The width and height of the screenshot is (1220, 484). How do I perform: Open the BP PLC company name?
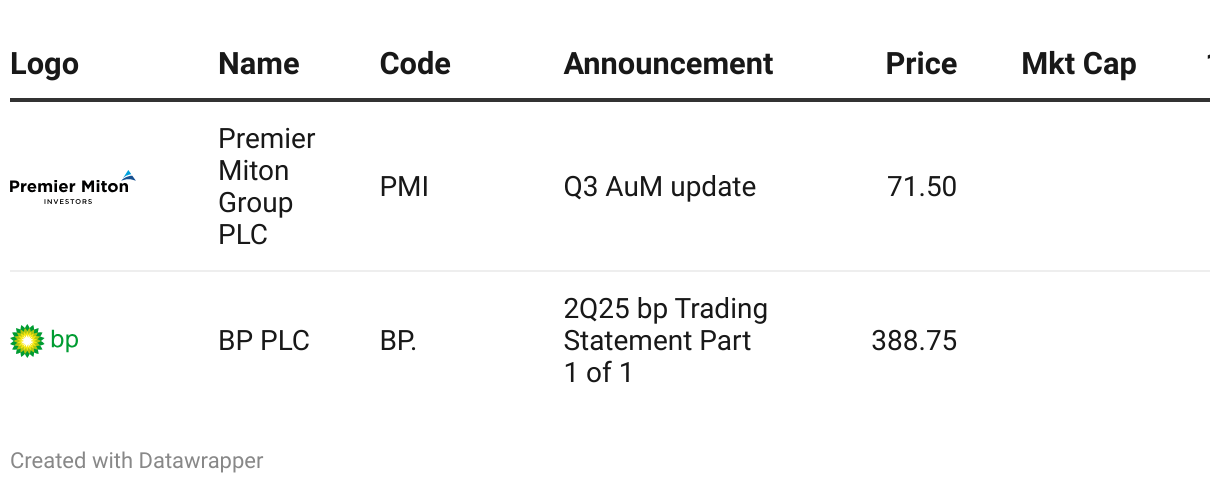(x=264, y=341)
